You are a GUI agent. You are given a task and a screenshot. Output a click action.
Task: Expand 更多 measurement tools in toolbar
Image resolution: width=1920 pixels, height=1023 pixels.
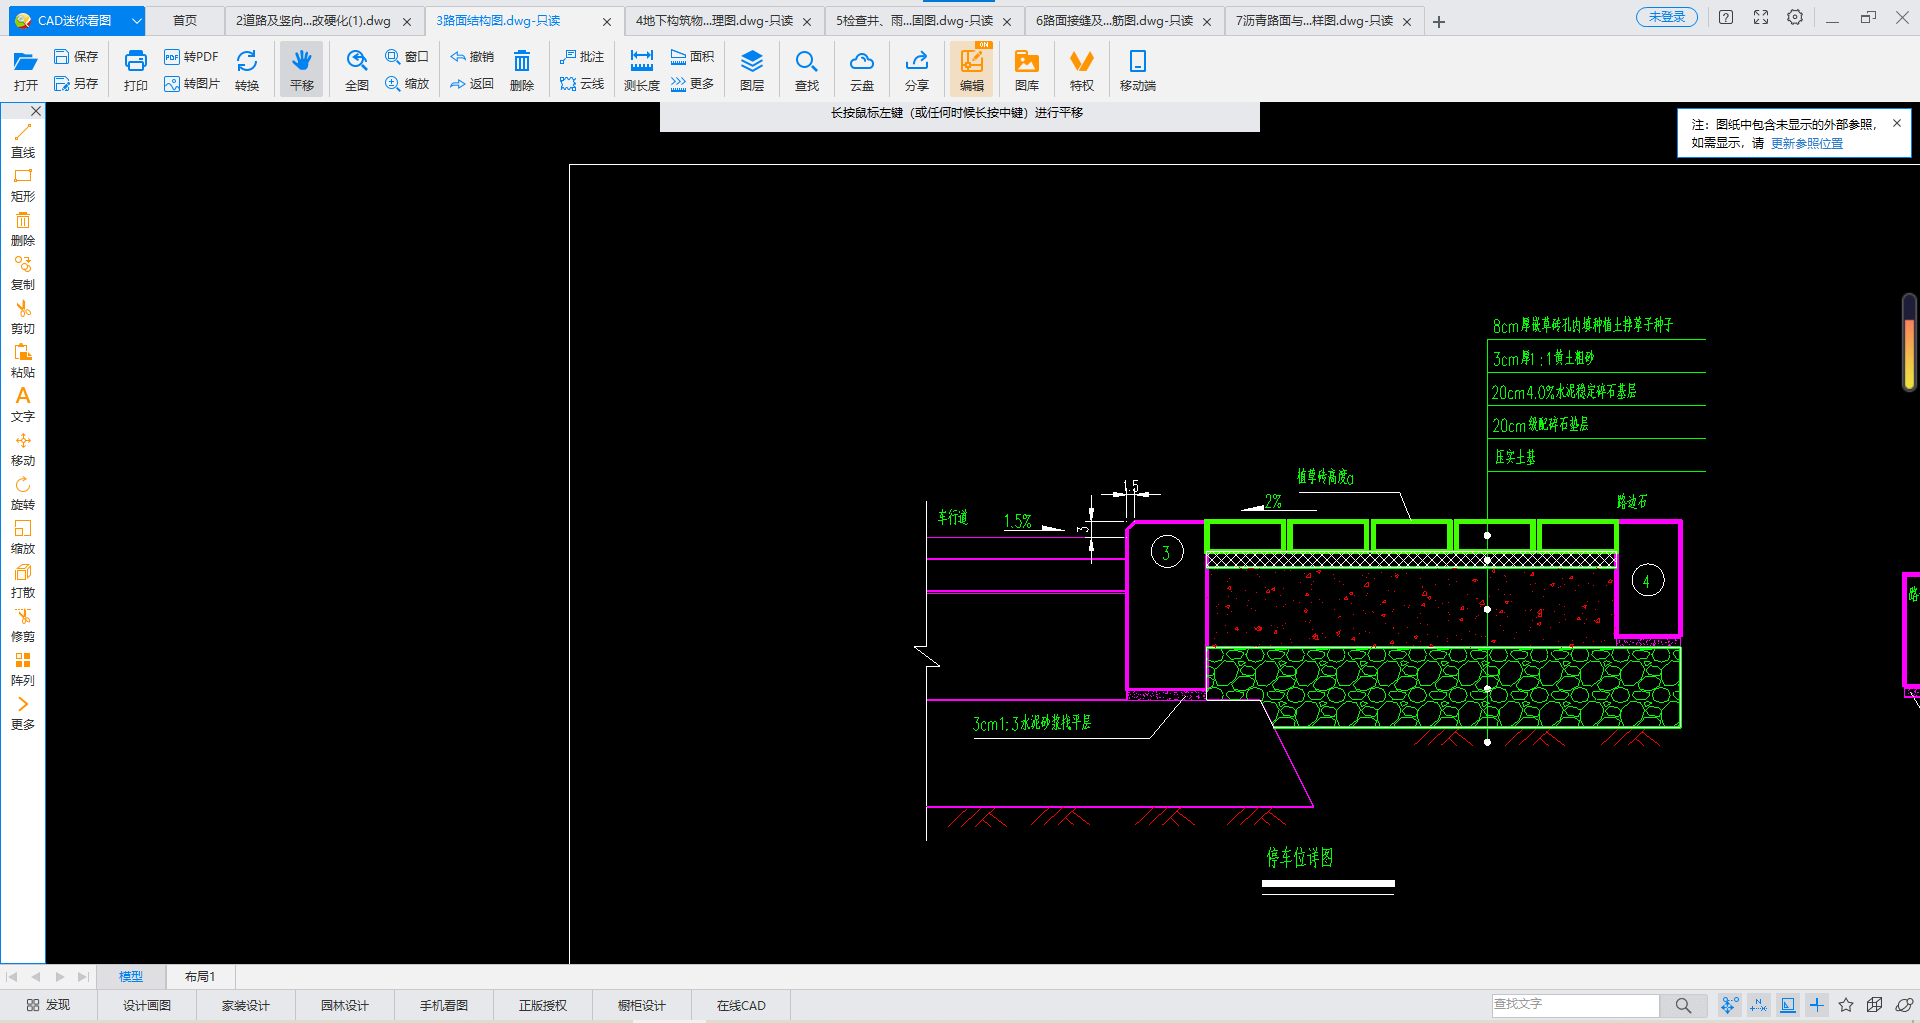coord(692,84)
